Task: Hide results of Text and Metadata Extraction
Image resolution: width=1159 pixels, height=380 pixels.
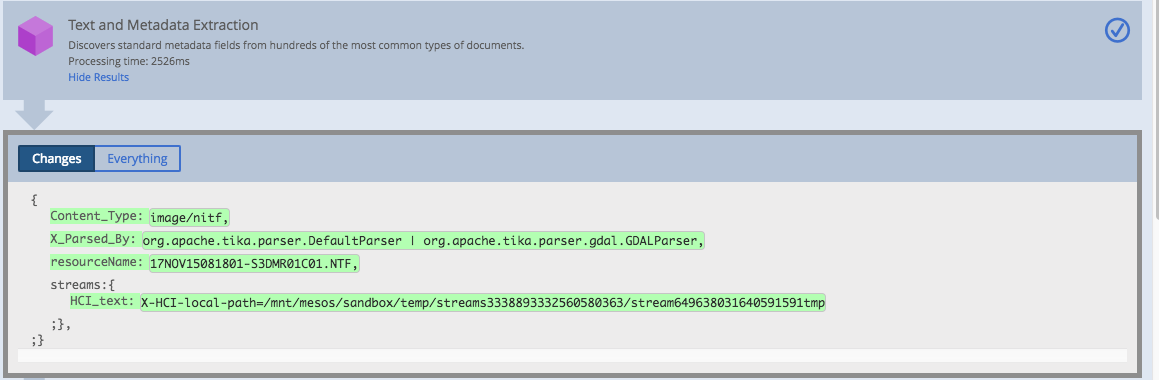Action: tap(98, 77)
